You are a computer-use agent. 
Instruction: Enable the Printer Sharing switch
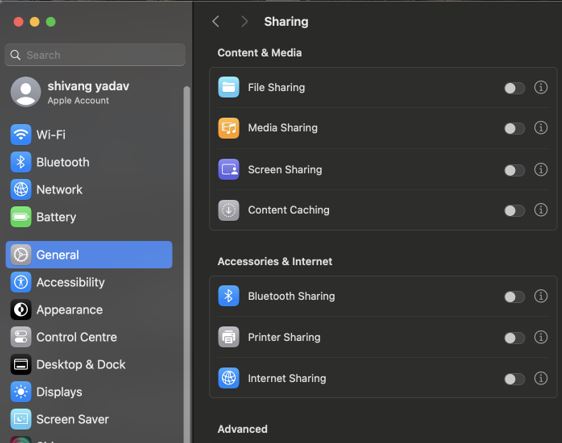[514, 338]
